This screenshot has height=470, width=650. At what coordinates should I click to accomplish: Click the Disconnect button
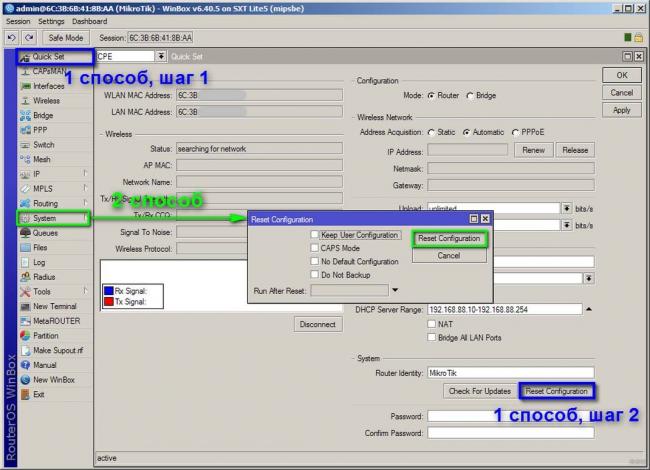[x=318, y=325]
